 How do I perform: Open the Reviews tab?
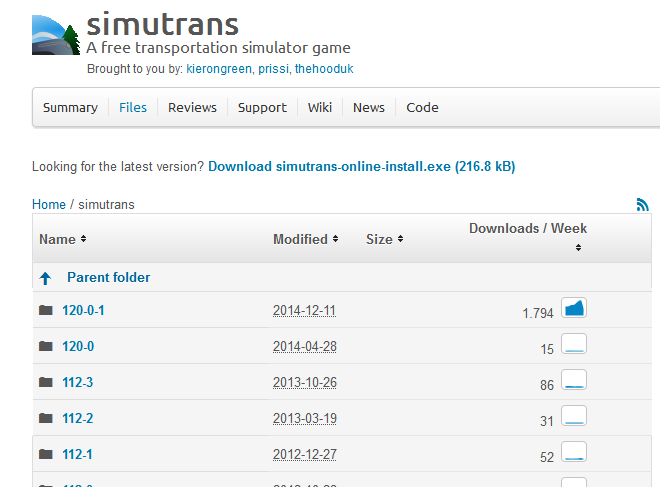[x=192, y=108]
